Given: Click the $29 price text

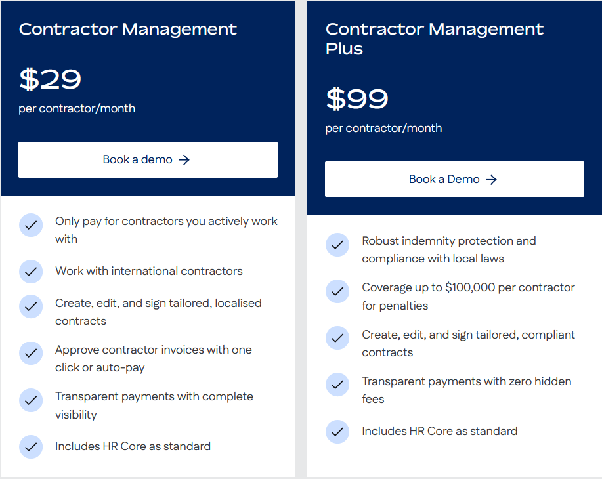Looking at the screenshot, I should click(50, 79).
